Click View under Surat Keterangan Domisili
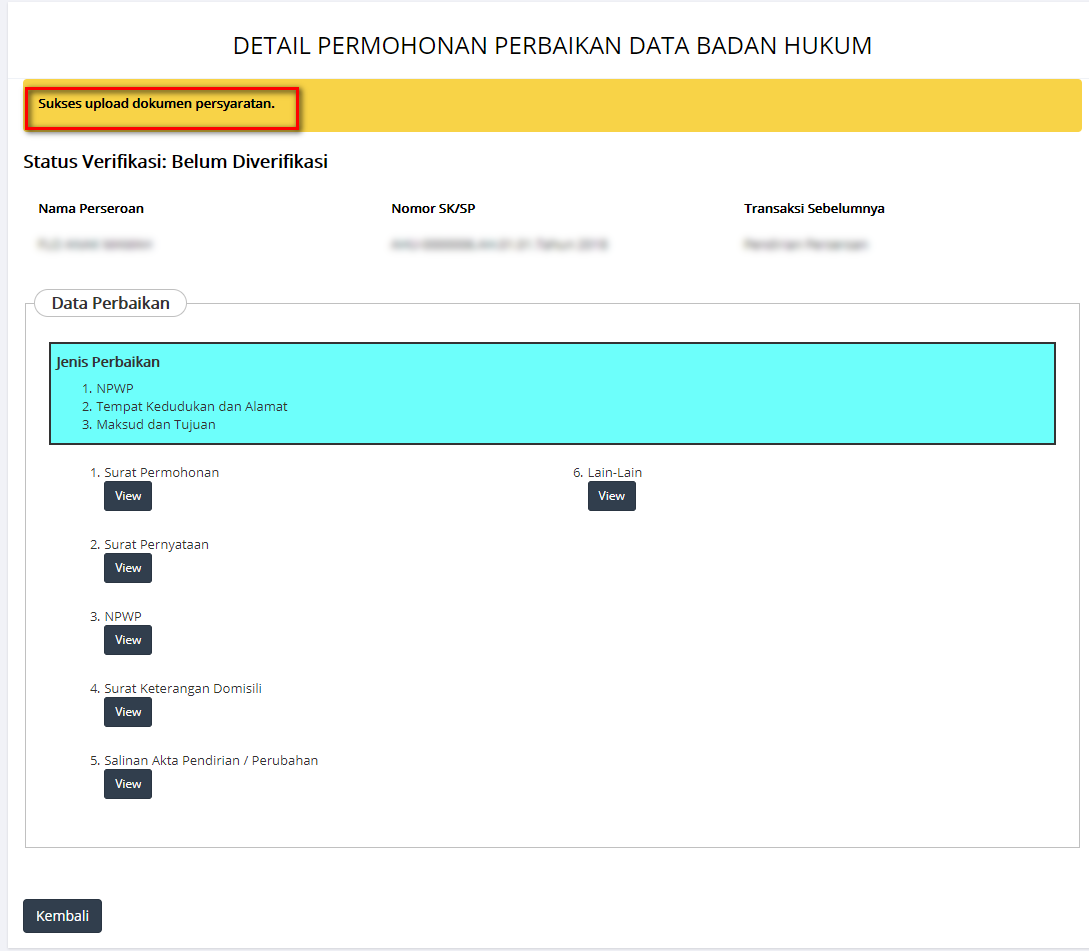 click(x=128, y=712)
